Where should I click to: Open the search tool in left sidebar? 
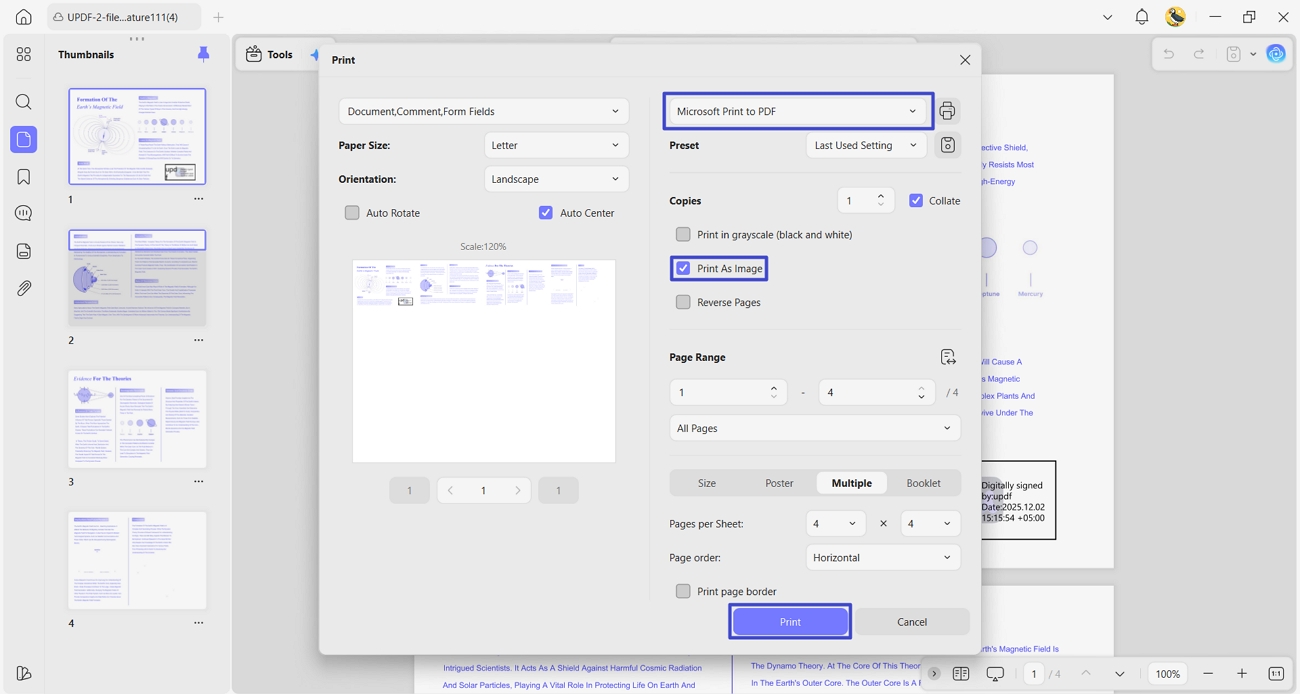tap(24, 102)
